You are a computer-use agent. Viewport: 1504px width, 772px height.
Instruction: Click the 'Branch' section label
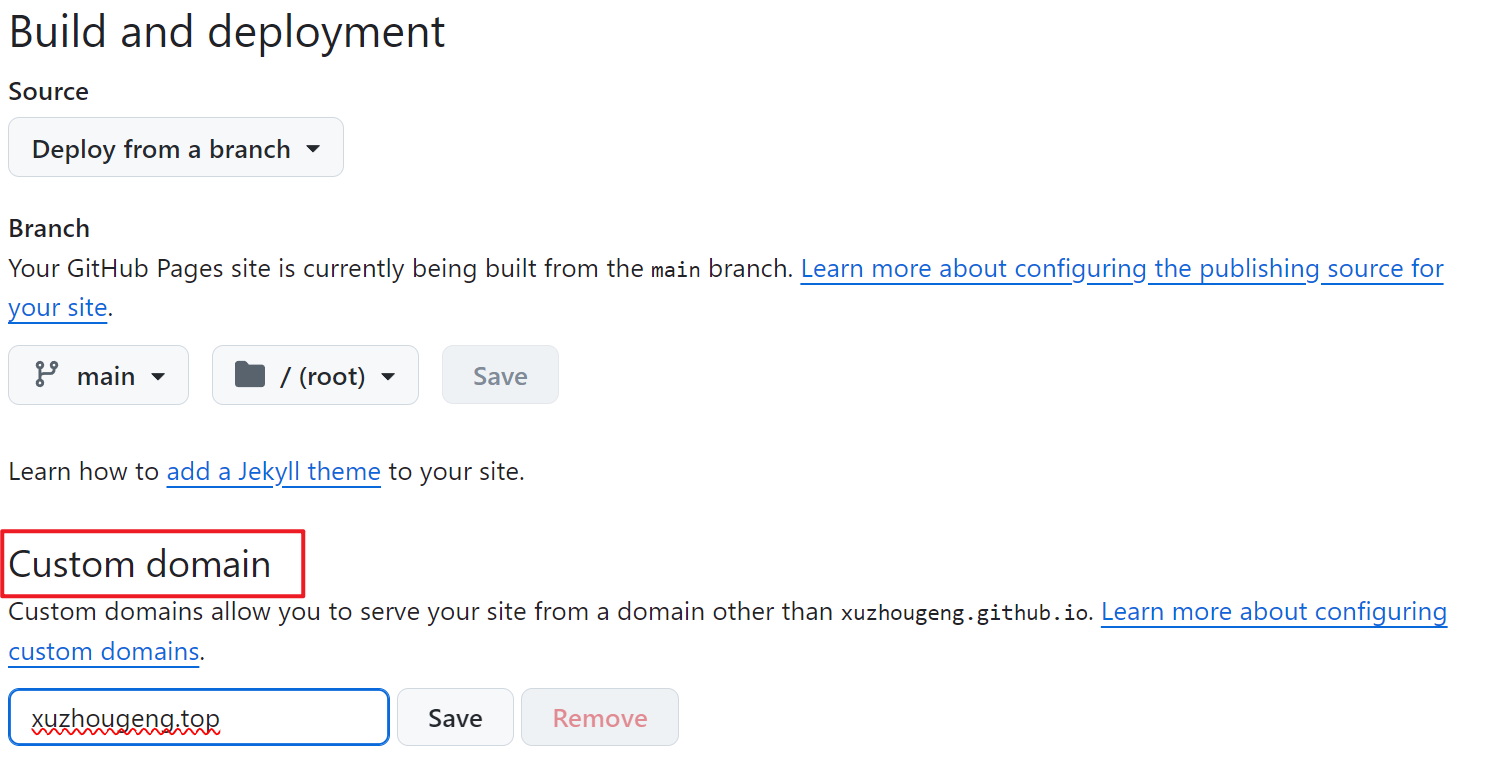[49, 228]
